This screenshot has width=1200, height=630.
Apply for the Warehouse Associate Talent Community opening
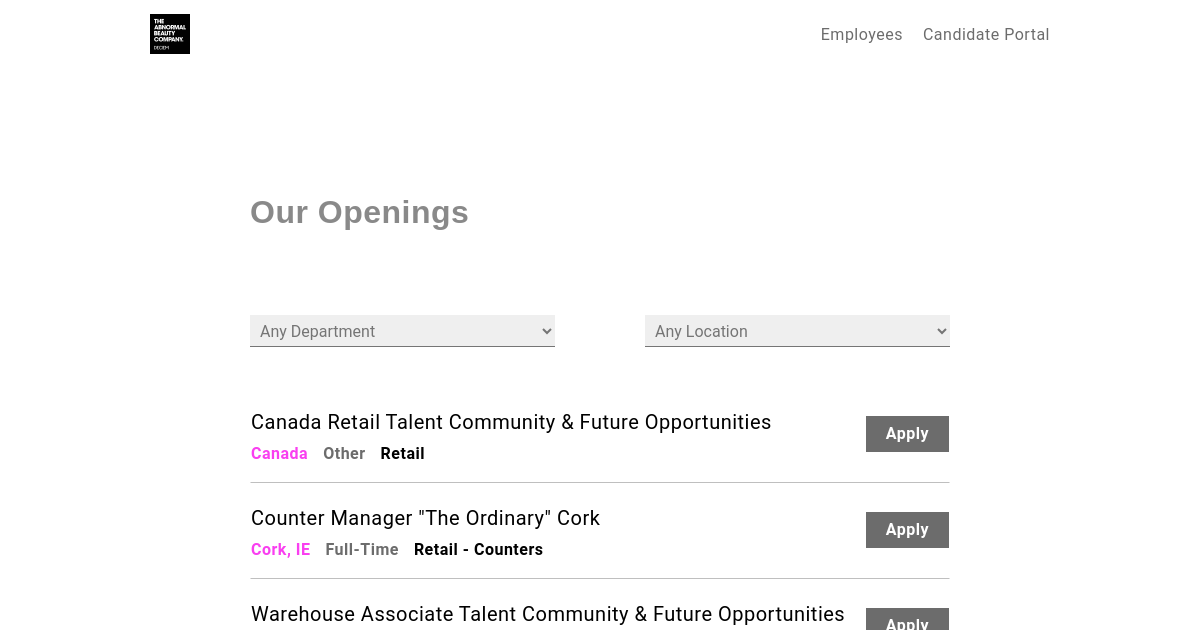click(x=907, y=622)
